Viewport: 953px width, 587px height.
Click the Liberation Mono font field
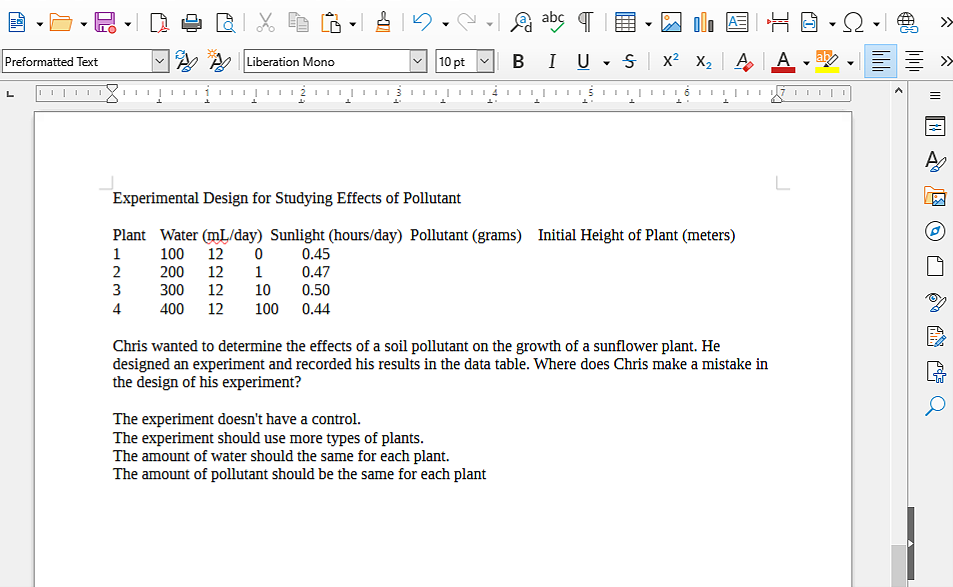pyautogui.click(x=327, y=61)
